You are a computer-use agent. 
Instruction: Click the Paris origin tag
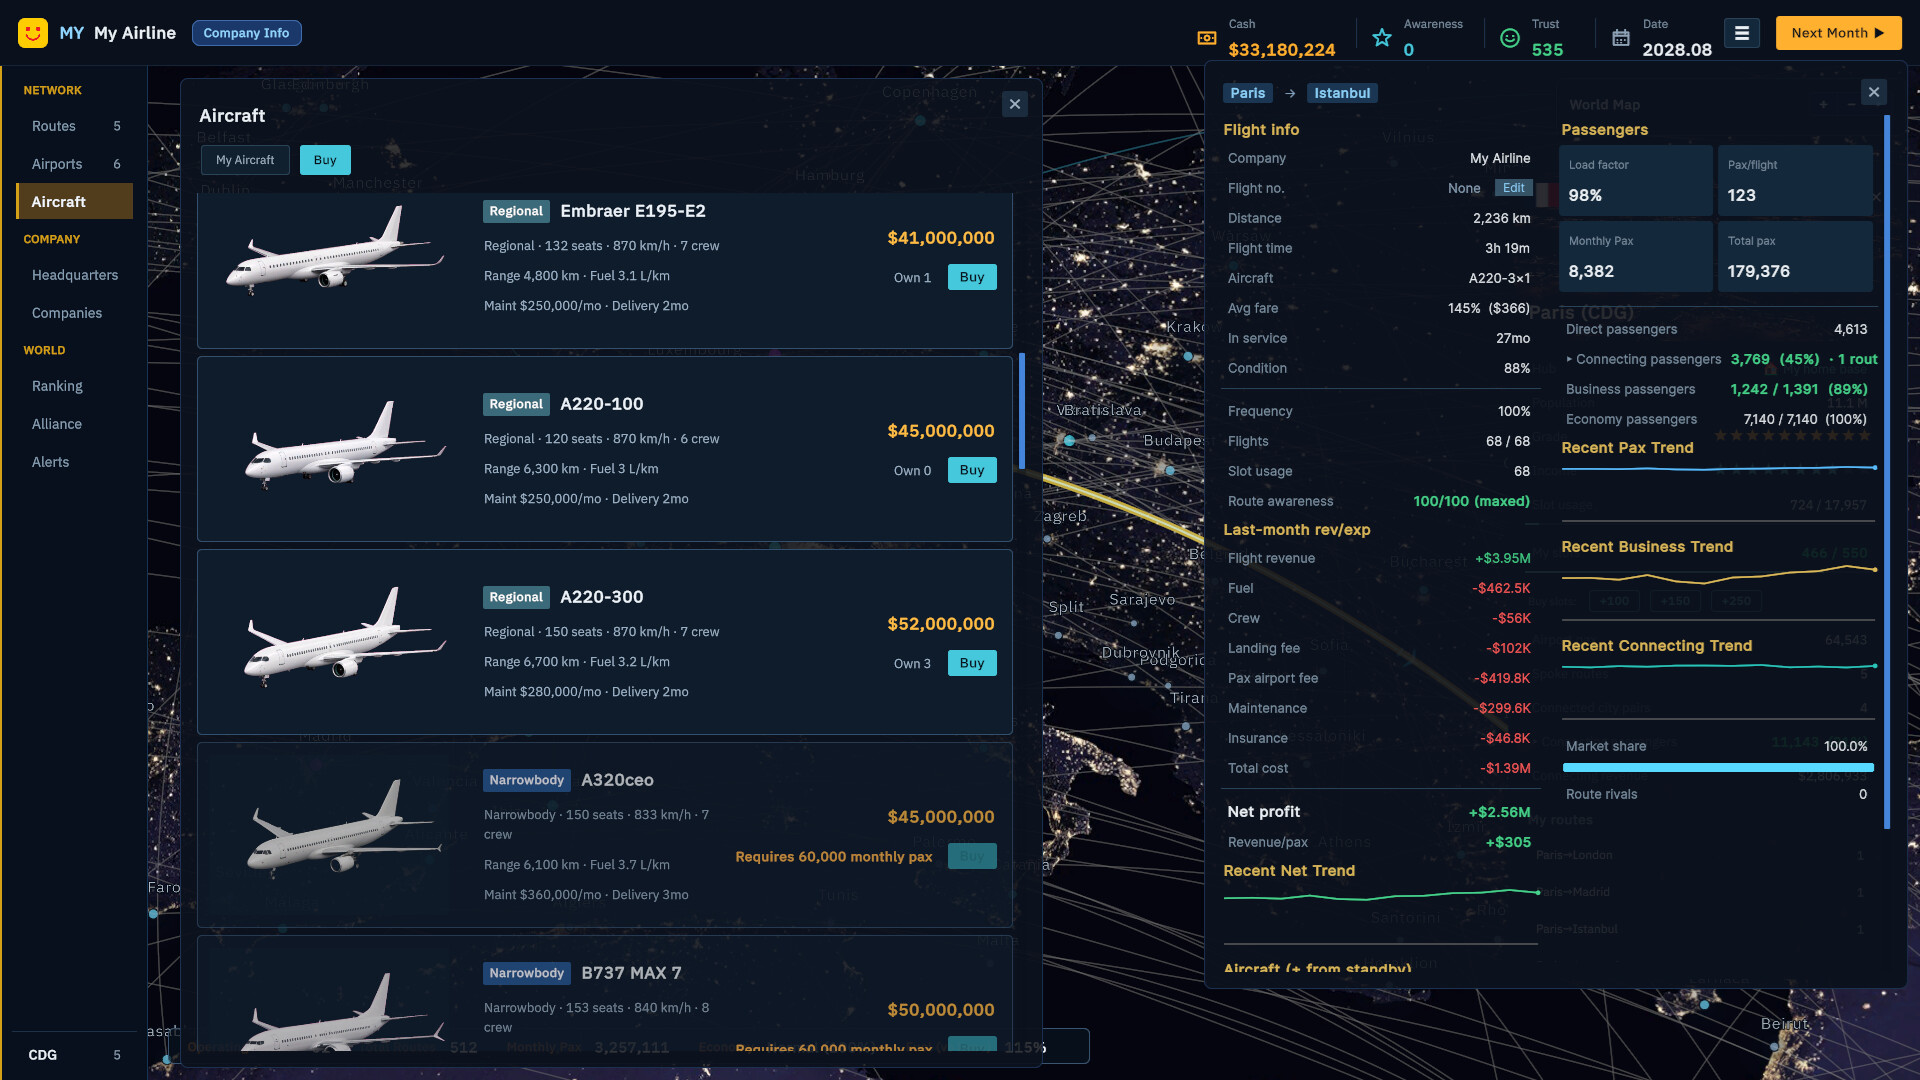tap(1247, 93)
